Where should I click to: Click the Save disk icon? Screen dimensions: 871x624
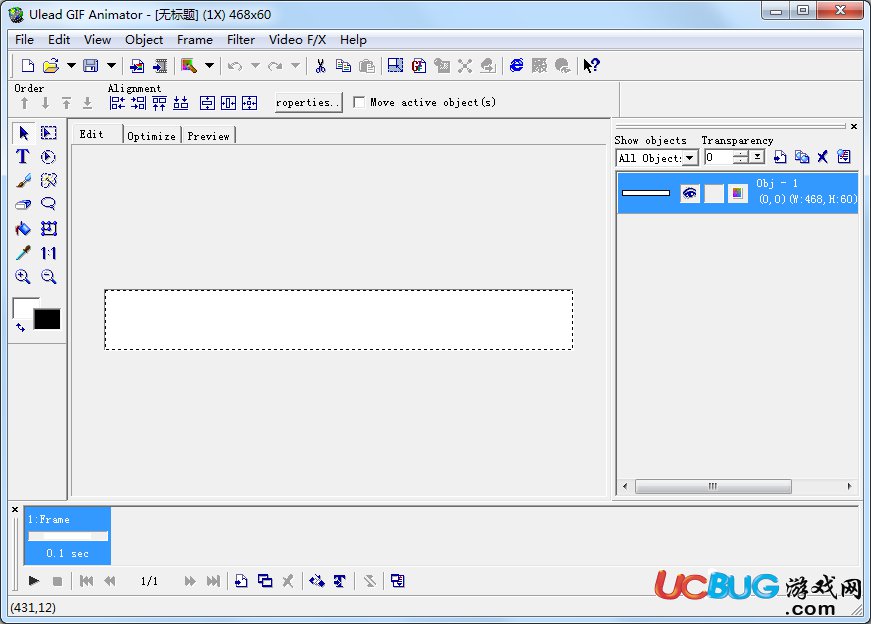pos(91,66)
